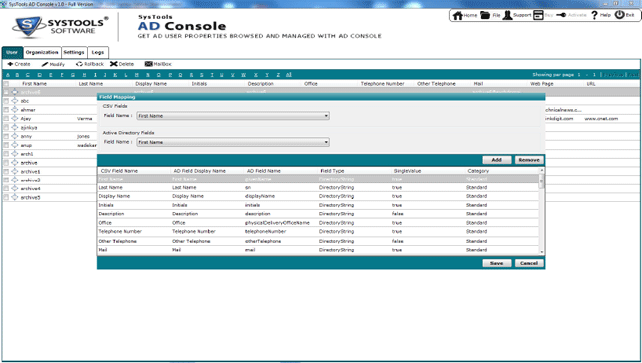Click user icon beside ajinkya row
The image size is (642, 363).
click(x=15, y=127)
